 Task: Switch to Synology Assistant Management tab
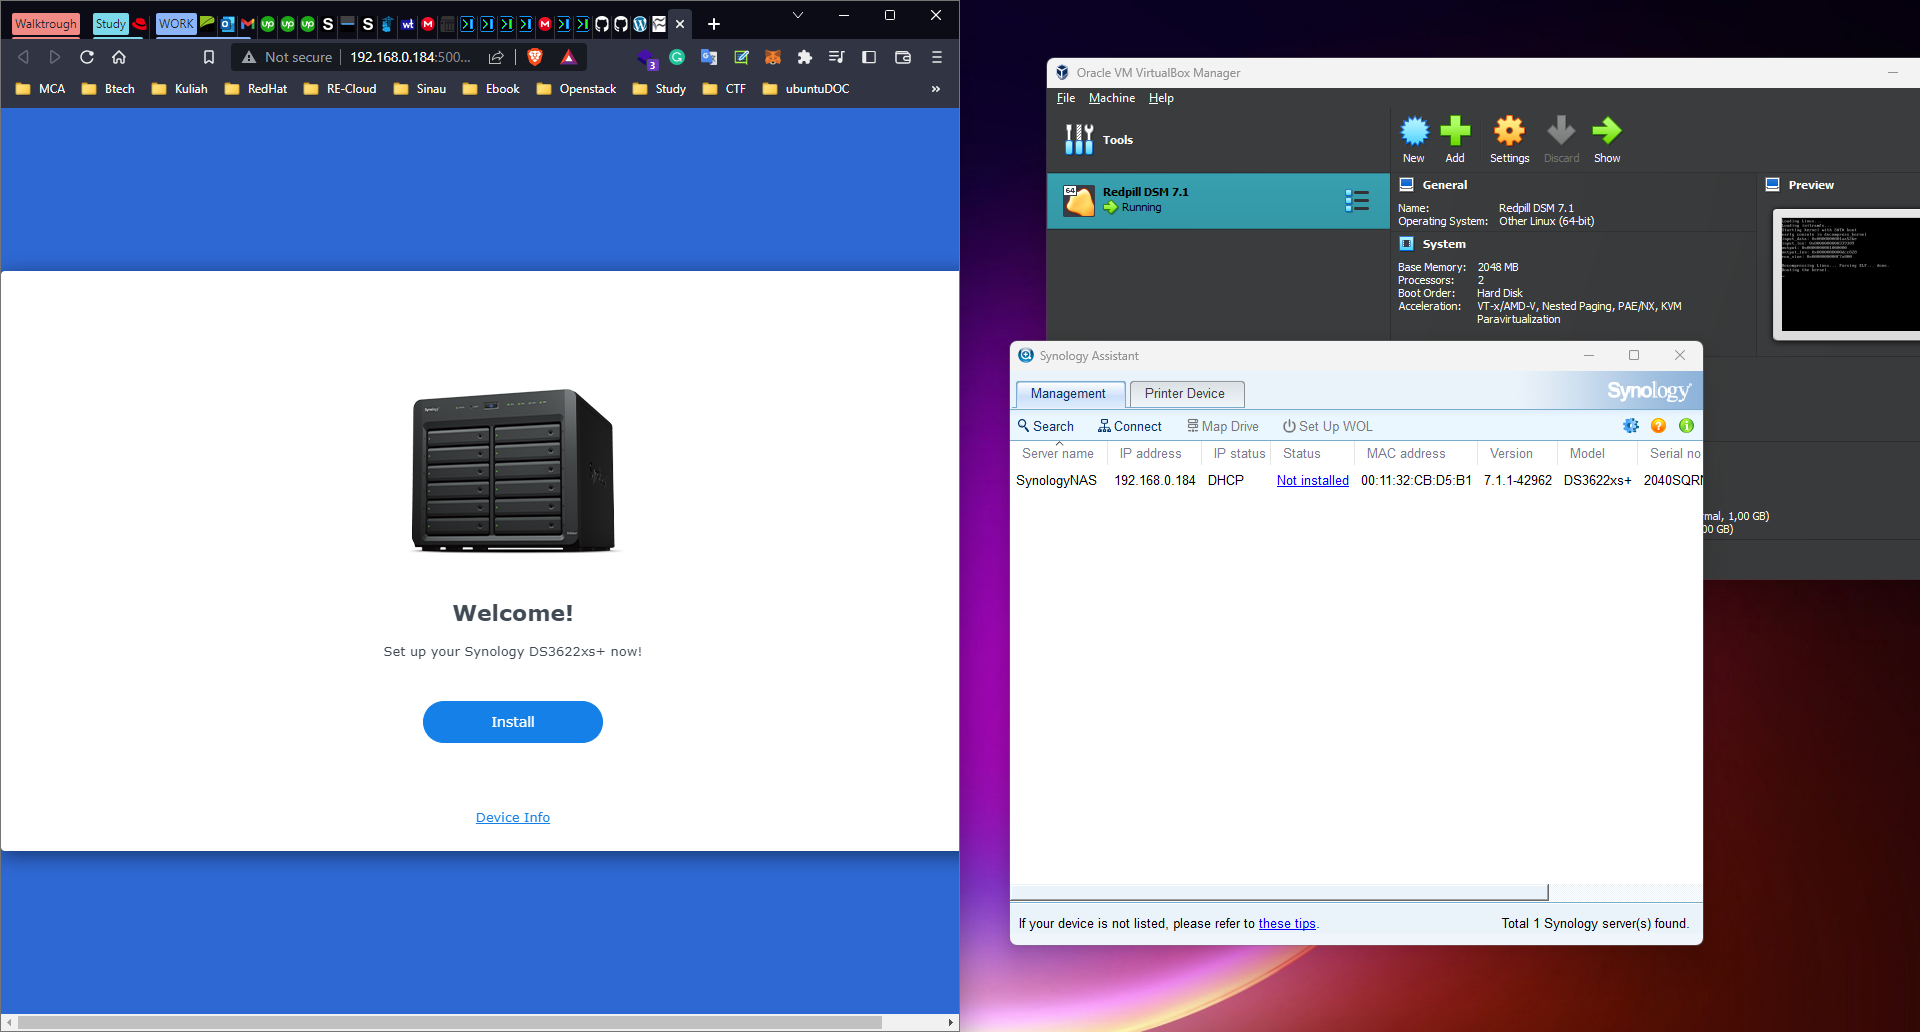click(1069, 394)
